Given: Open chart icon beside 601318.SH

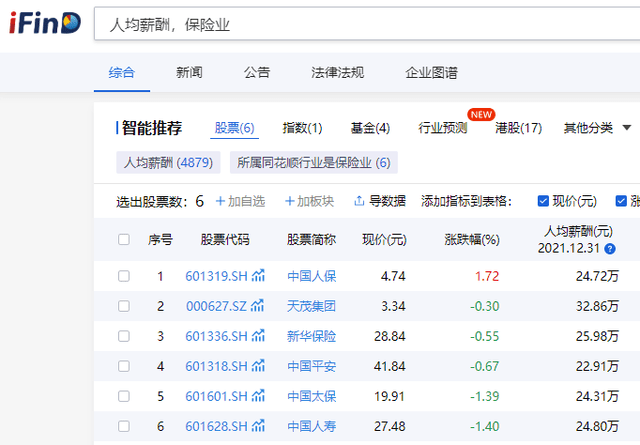Looking at the screenshot, I should click(258, 366).
